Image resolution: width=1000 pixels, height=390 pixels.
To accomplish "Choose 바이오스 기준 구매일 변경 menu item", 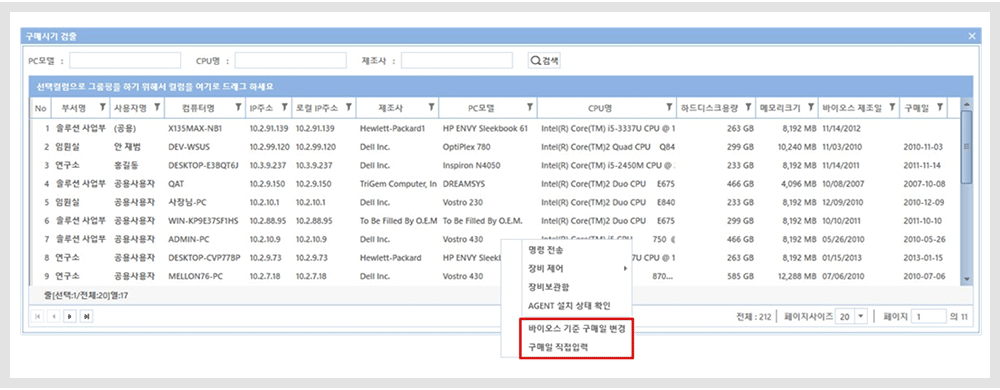I will [576, 329].
